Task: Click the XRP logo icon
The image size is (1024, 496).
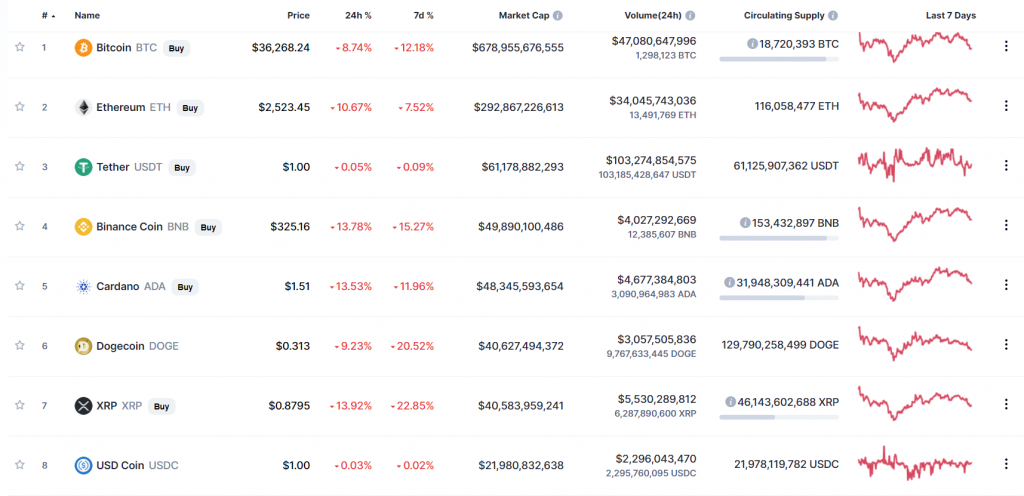Action: pos(83,406)
